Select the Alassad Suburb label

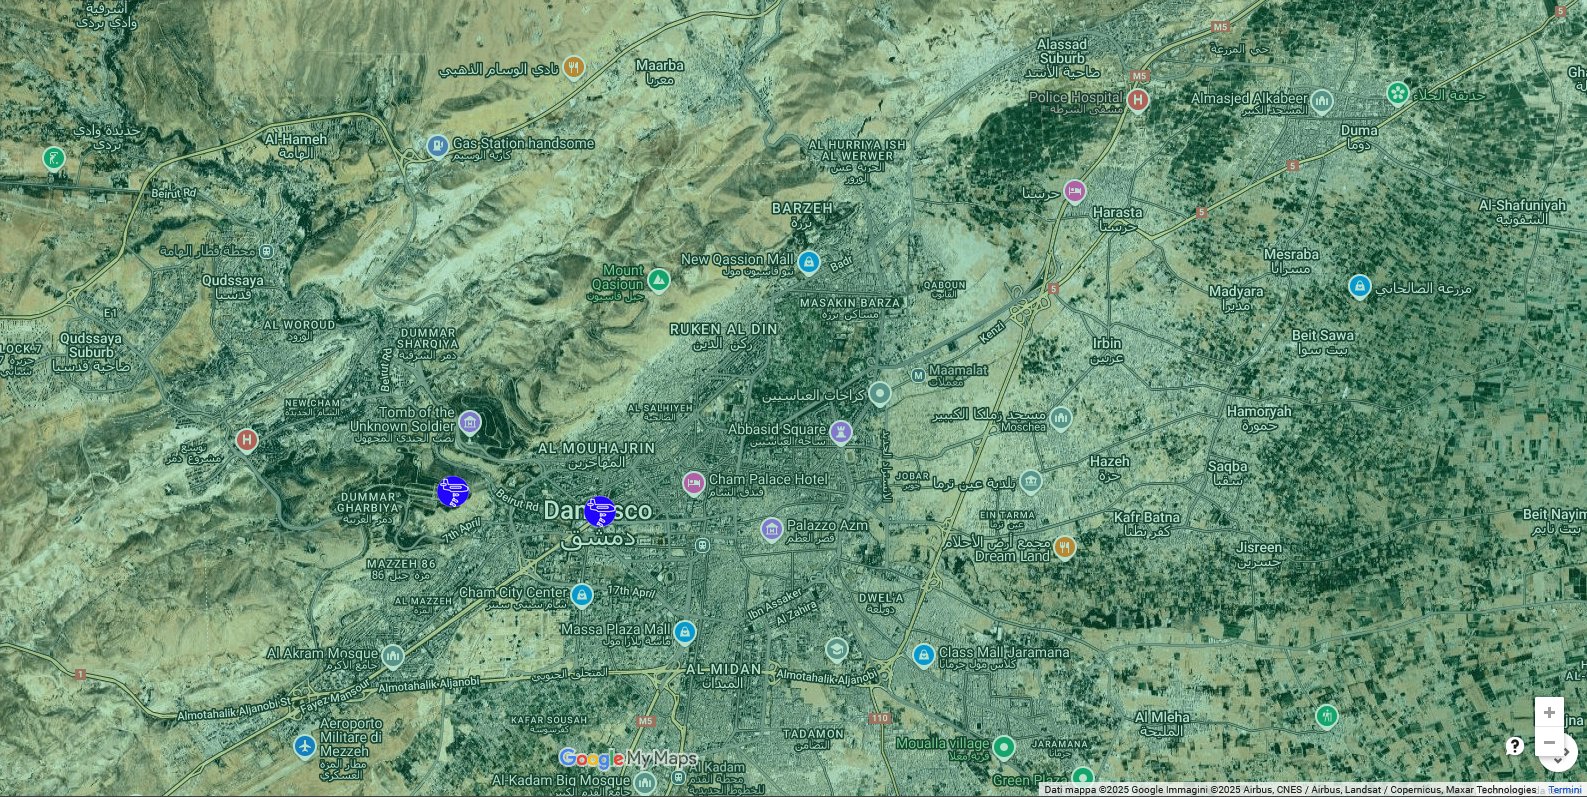click(1061, 58)
